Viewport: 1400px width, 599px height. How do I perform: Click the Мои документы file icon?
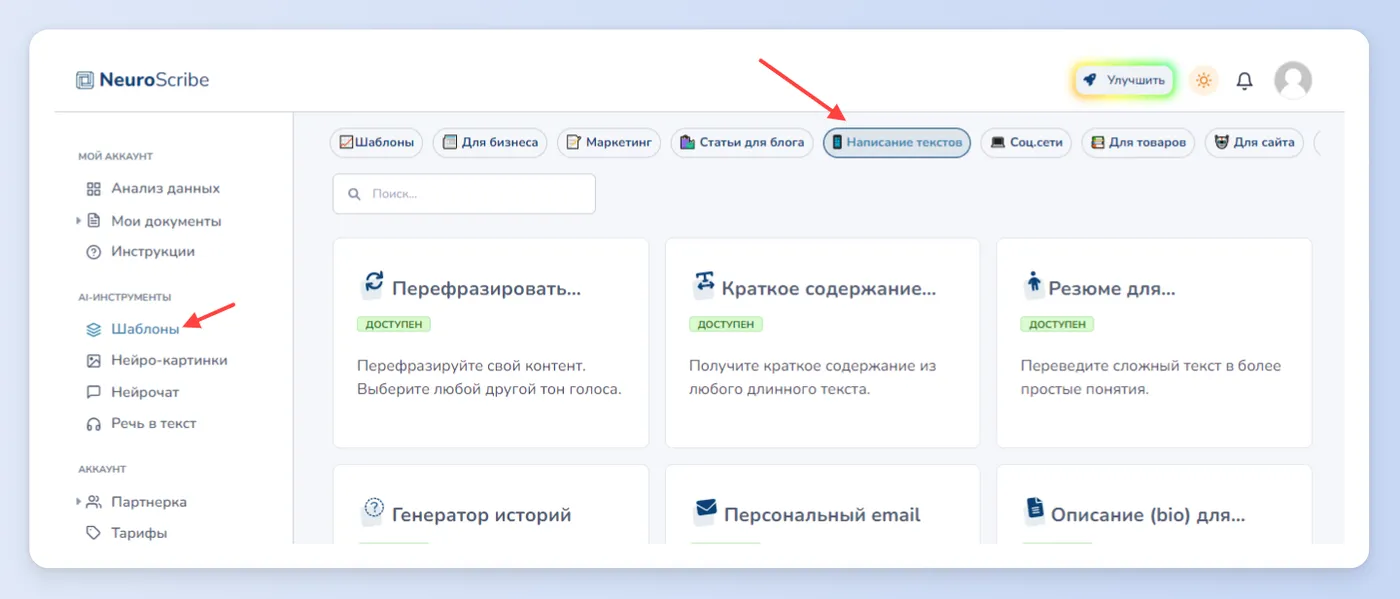click(94, 221)
